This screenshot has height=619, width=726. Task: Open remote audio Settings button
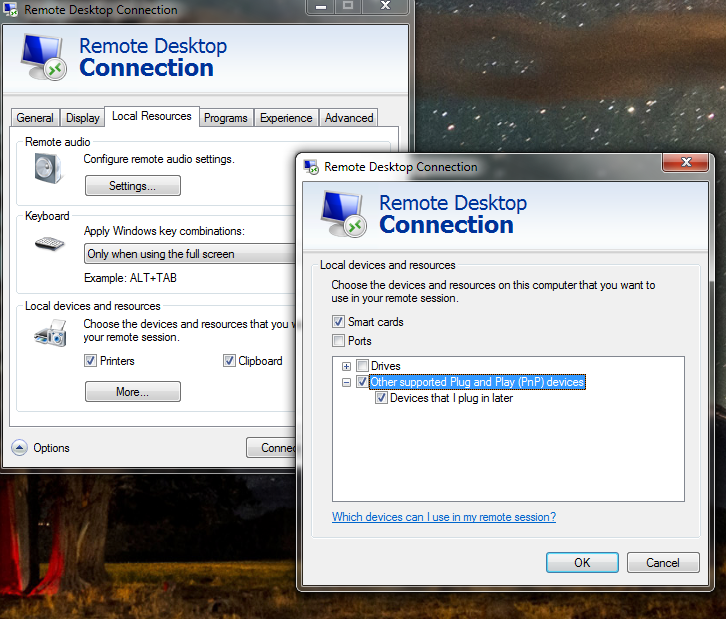(133, 186)
